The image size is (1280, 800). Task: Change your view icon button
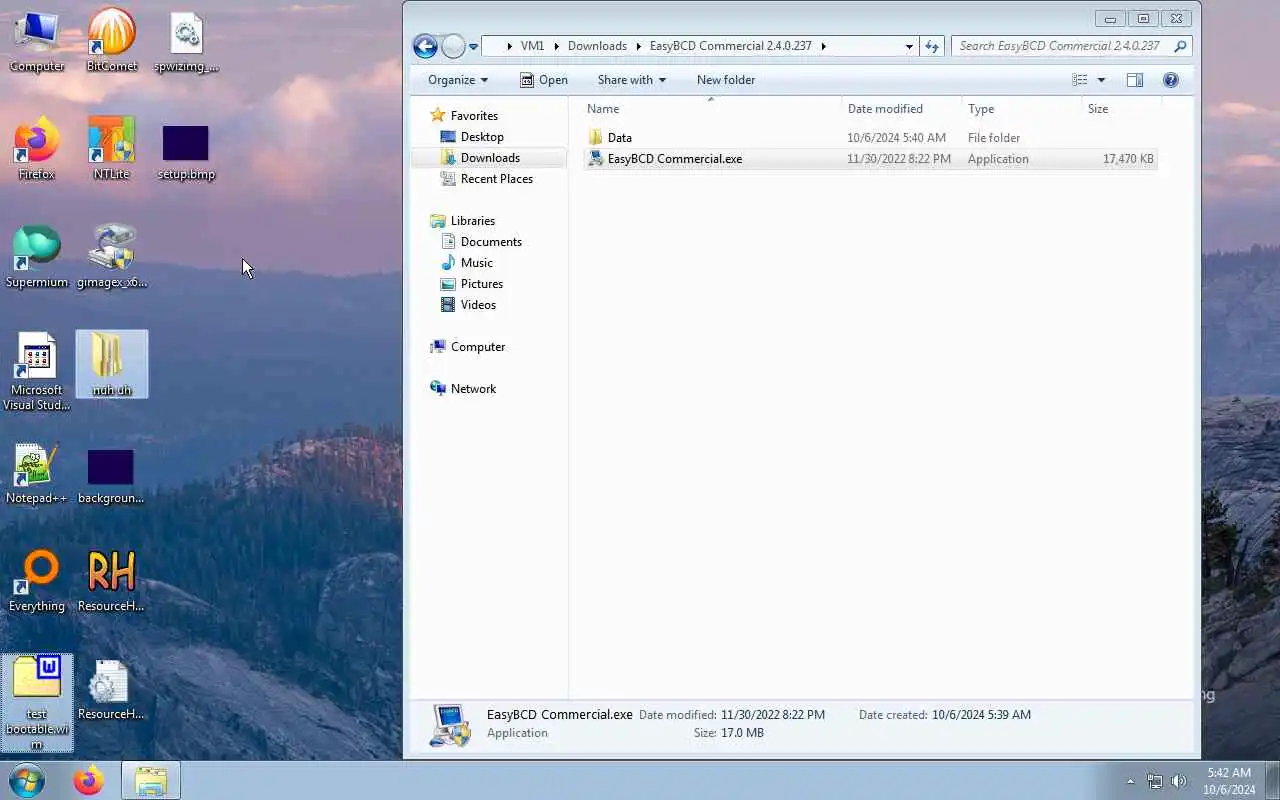coord(1080,80)
